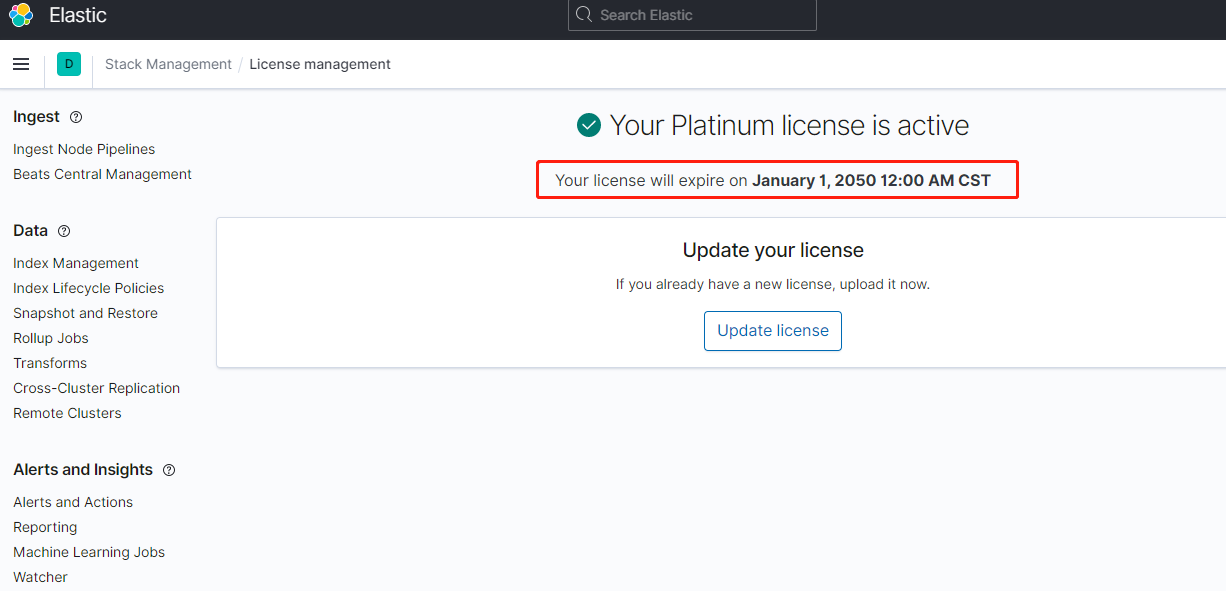Select Watcher in the sidebar
The image size is (1226, 591).
tap(40, 577)
